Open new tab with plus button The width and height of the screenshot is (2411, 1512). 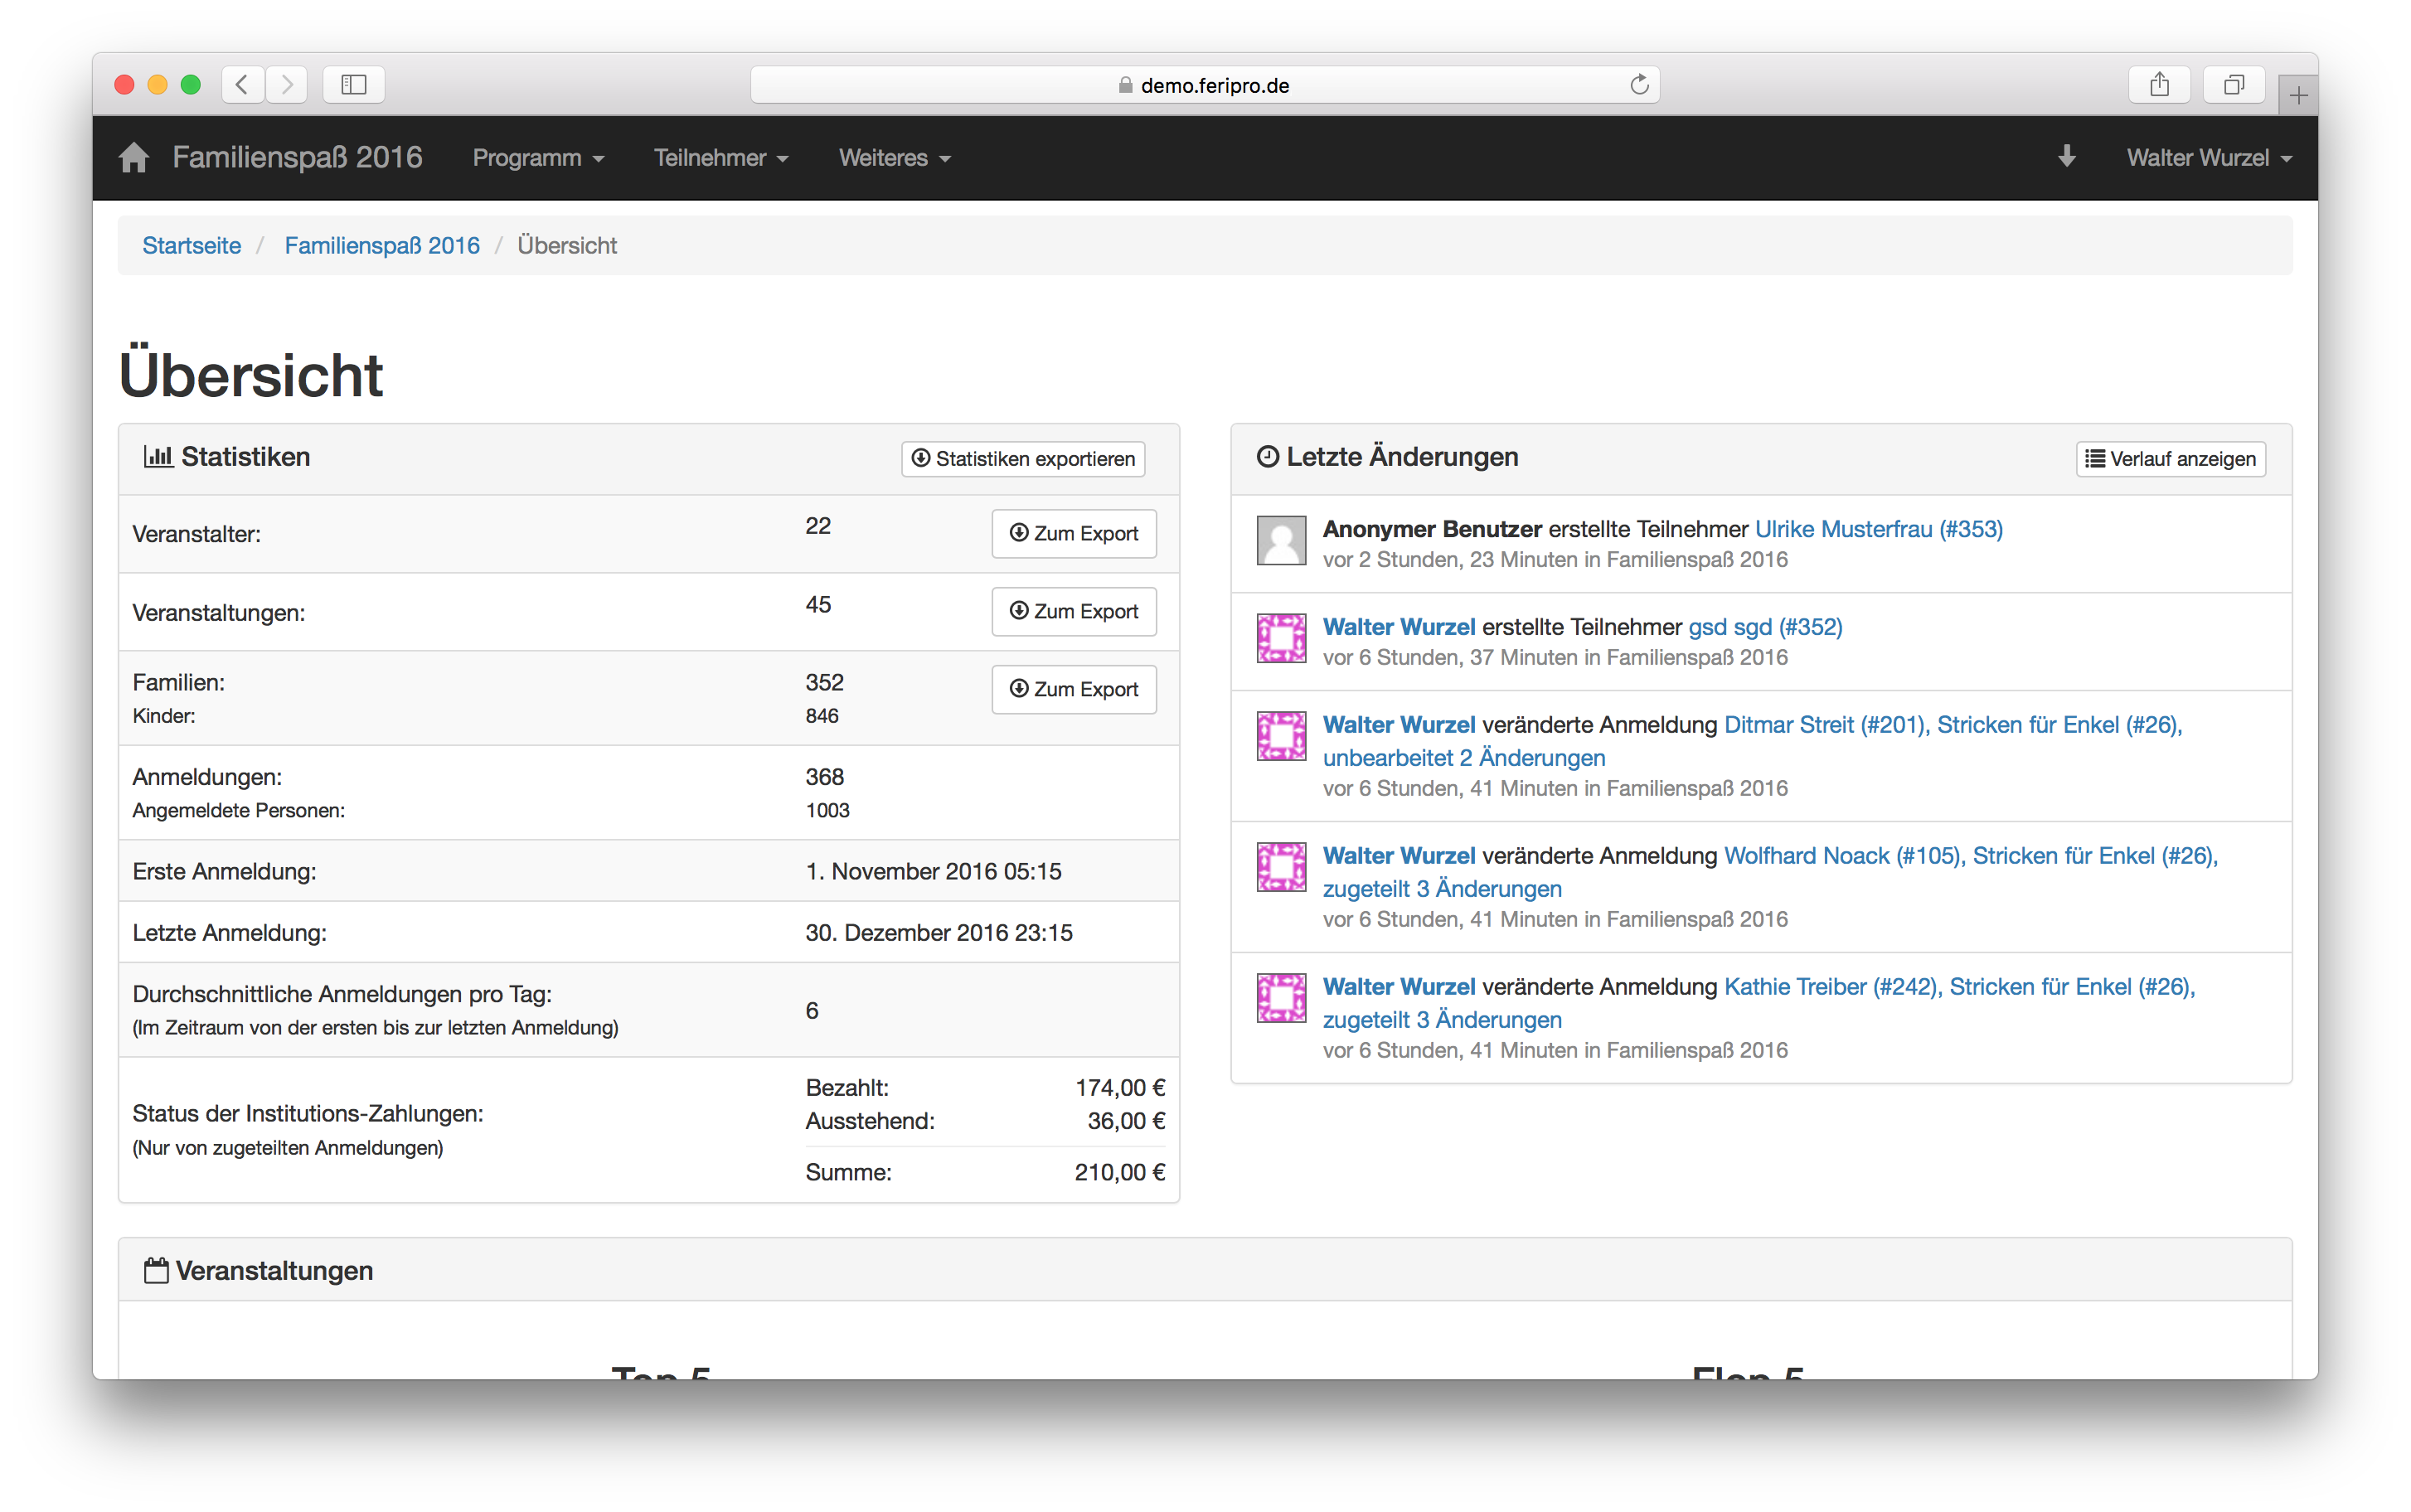coord(2298,96)
